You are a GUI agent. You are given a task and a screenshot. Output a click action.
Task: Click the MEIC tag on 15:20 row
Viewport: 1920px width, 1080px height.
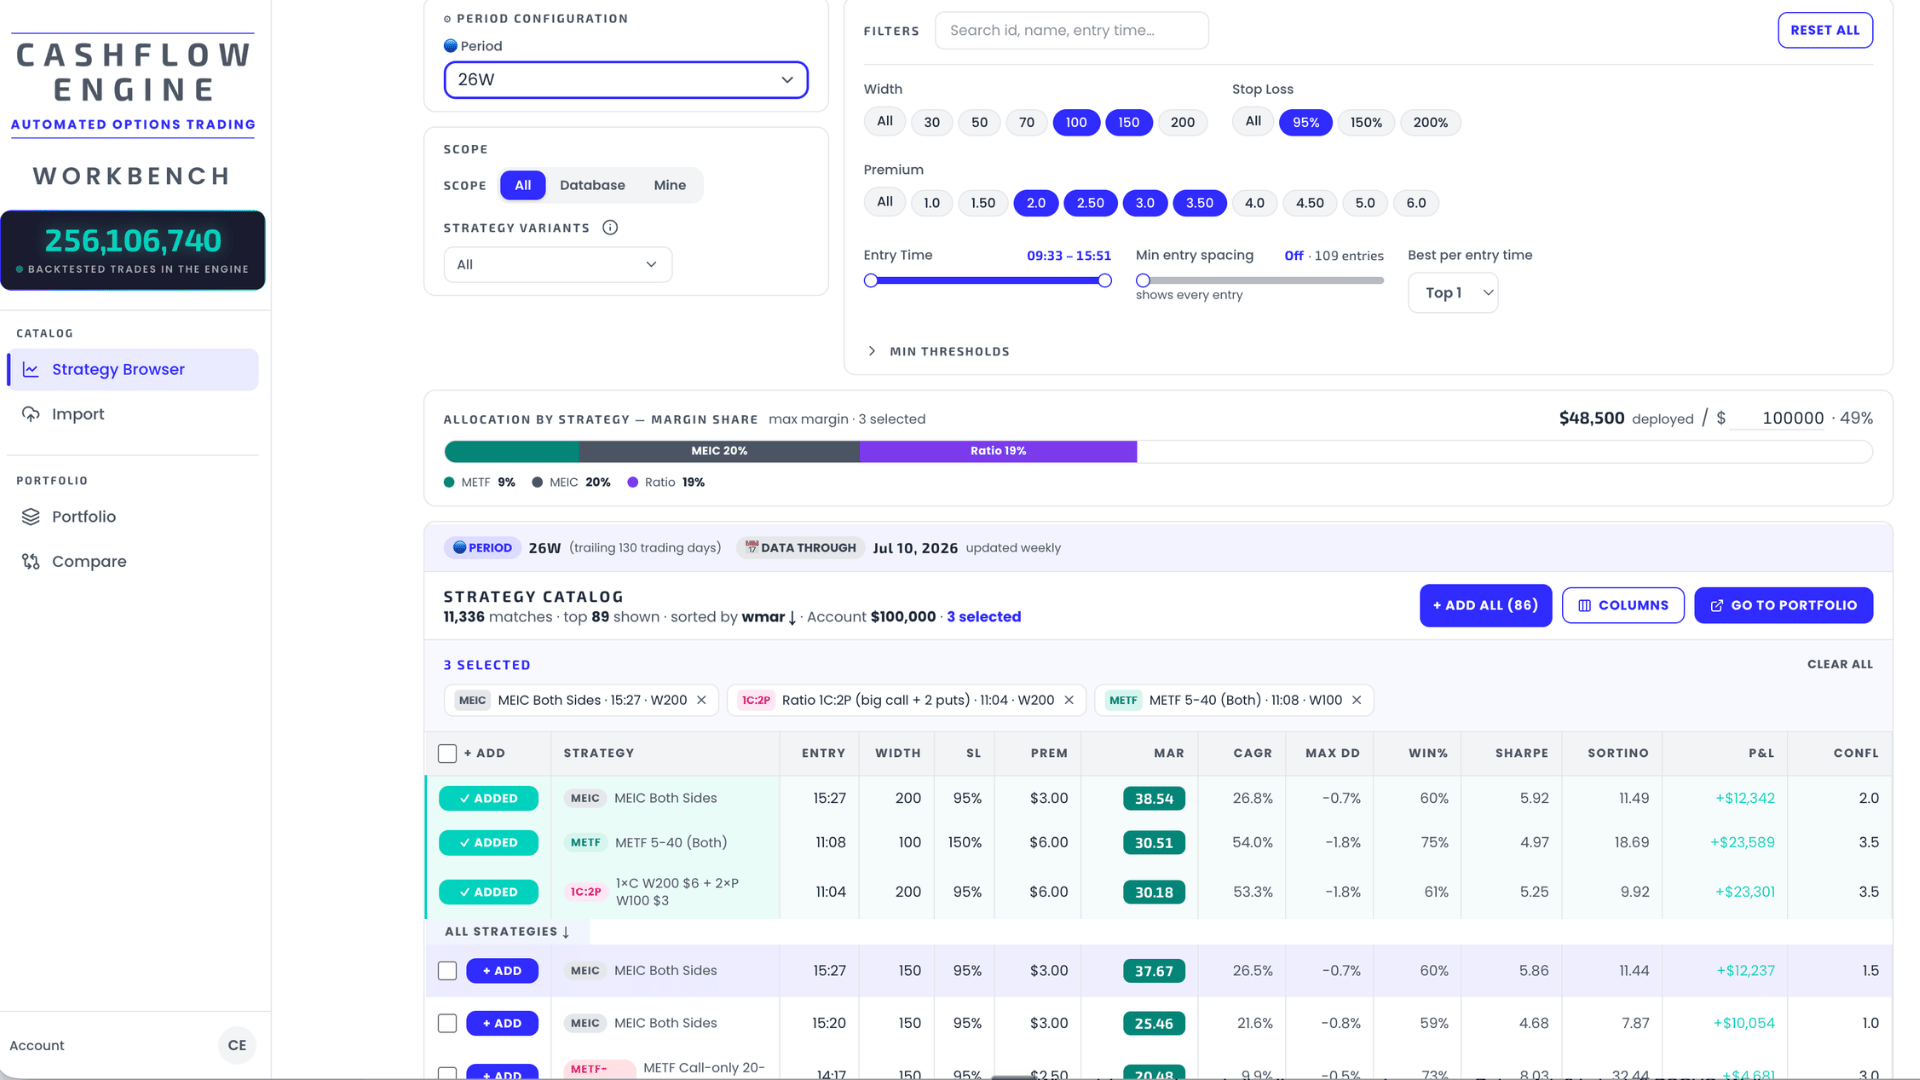(x=585, y=1023)
